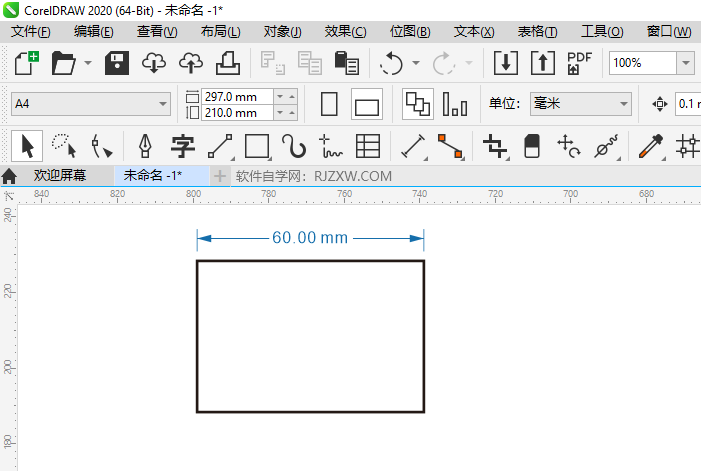The width and height of the screenshot is (701, 471).
Task: Select the Freehand drawing tool
Action: 331,146
